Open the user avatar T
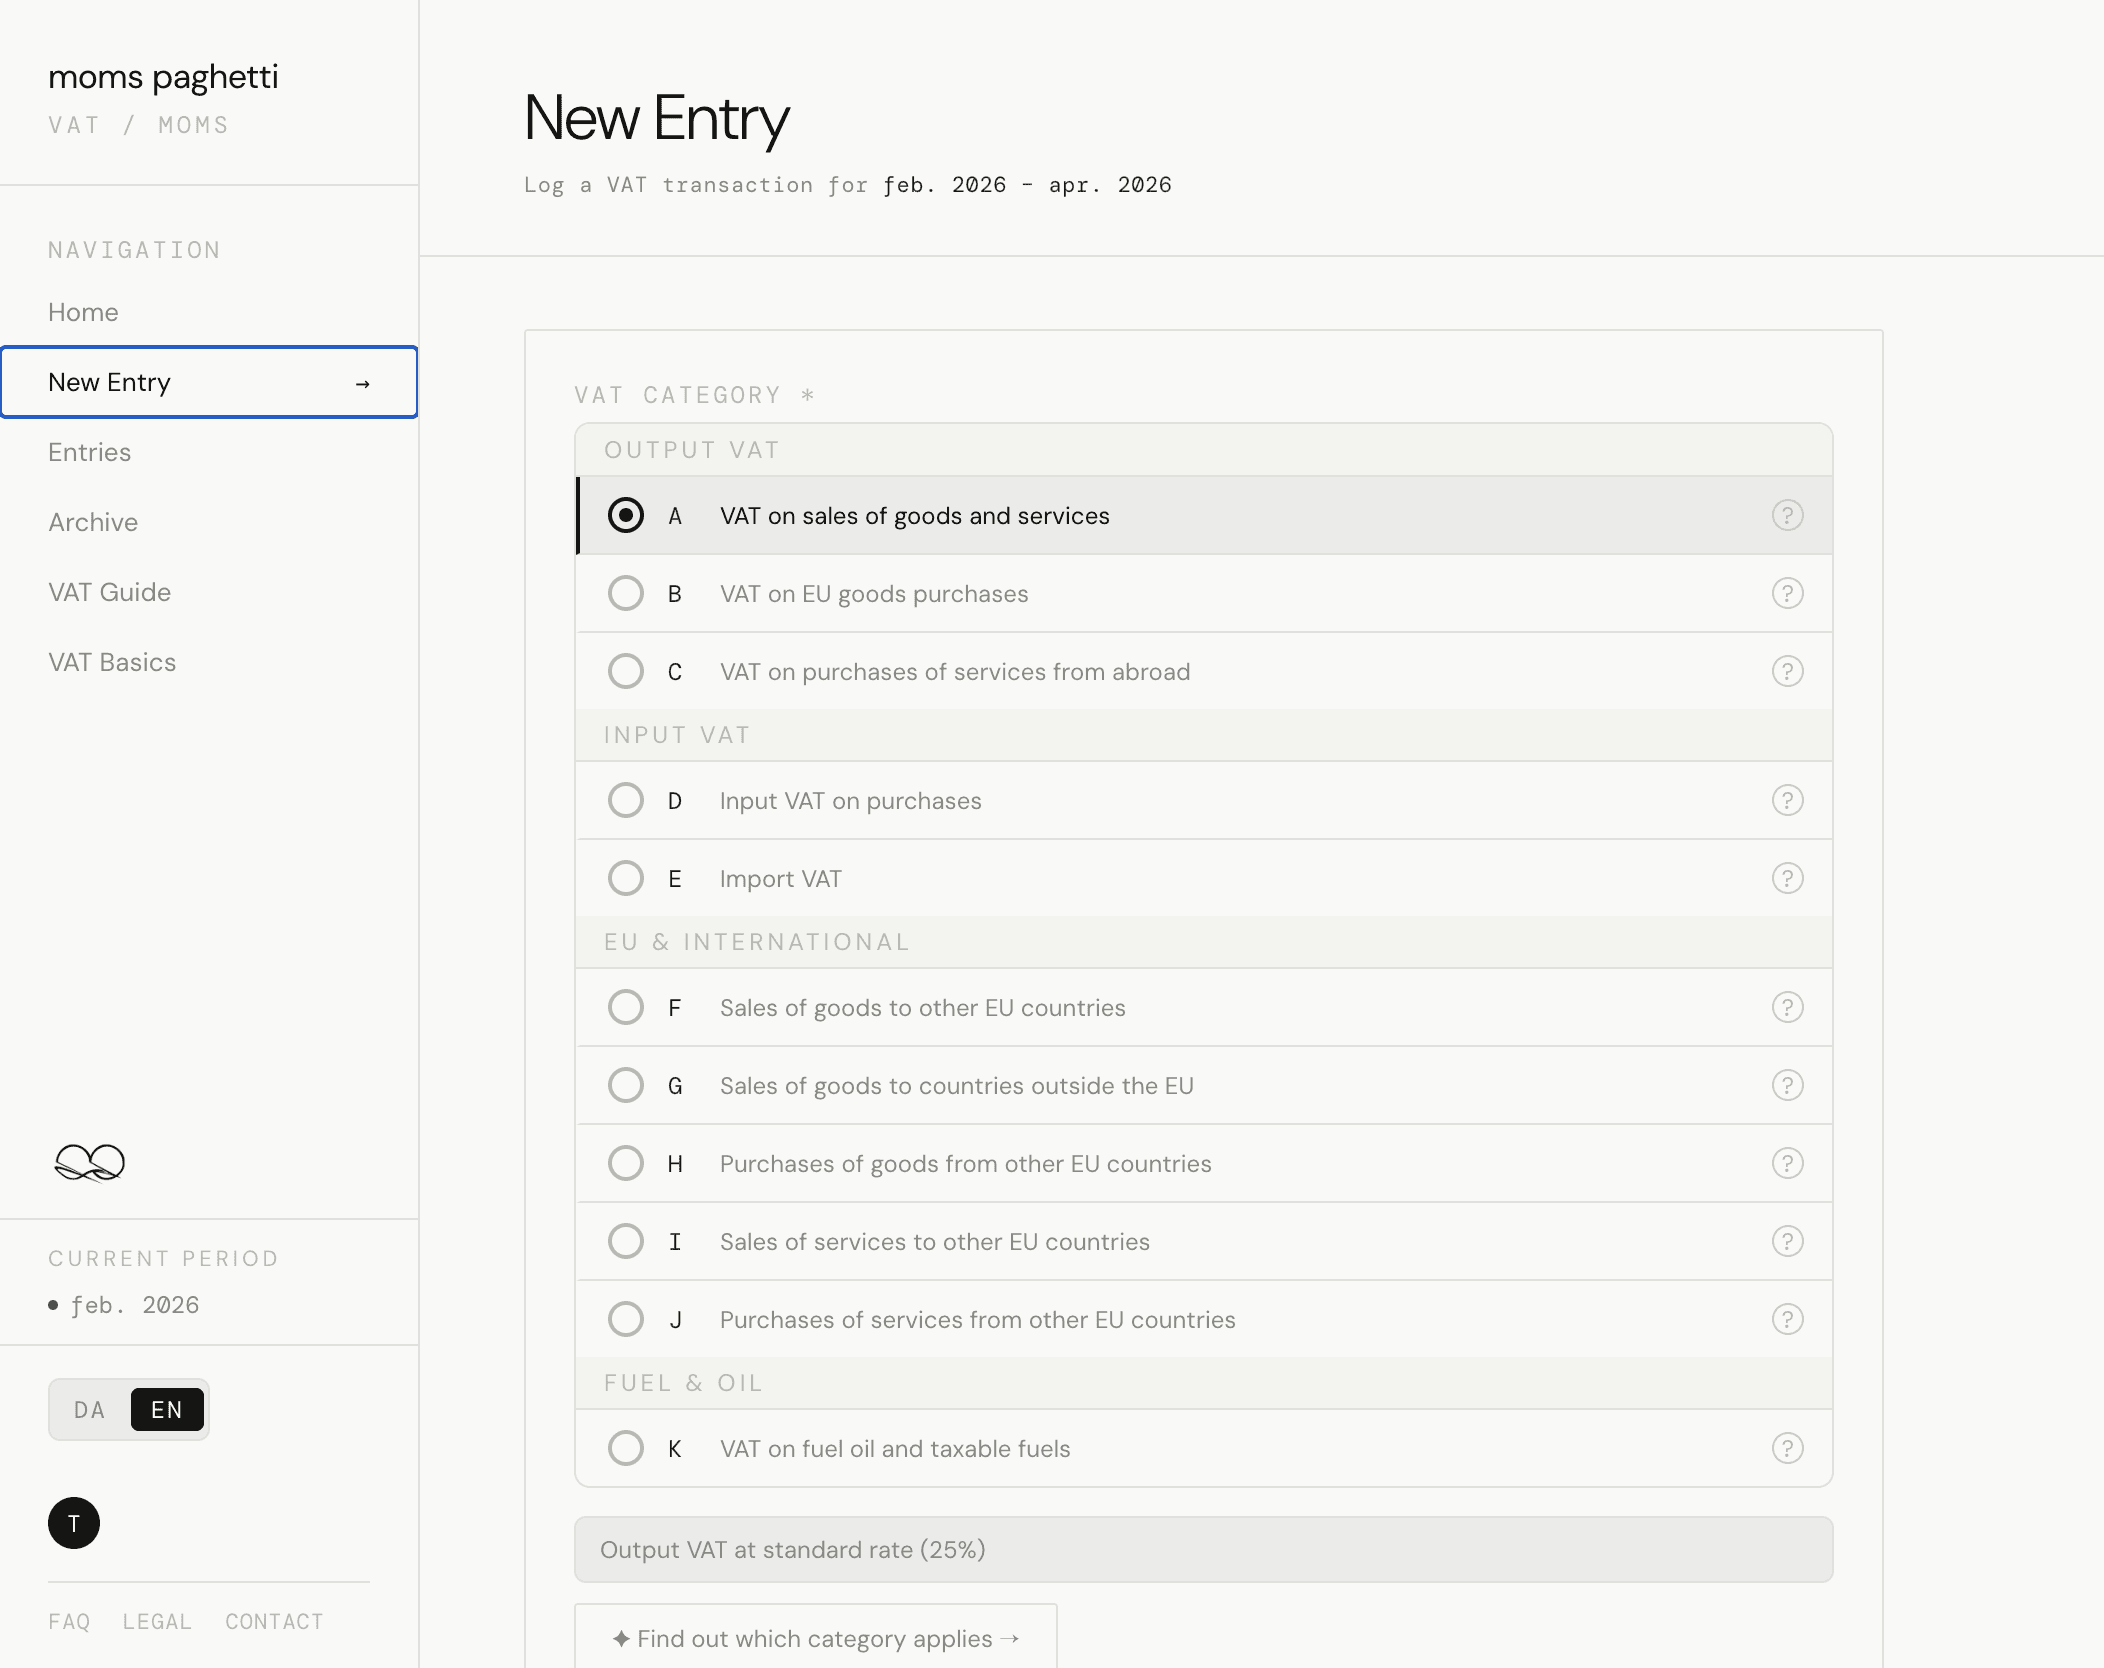Image resolution: width=2104 pixels, height=1668 pixels. coord(74,1523)
